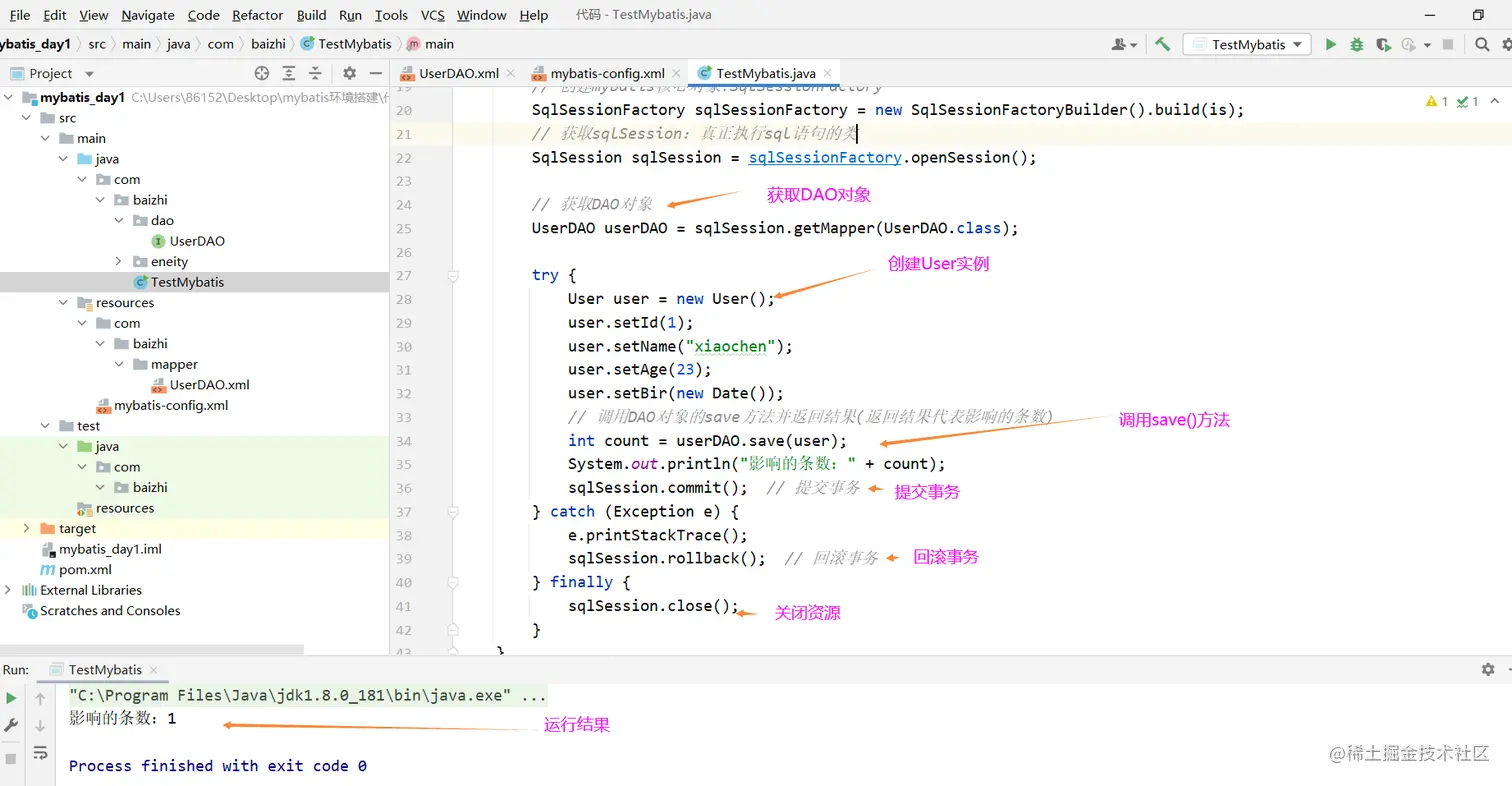Fold the try block at line 27
1512x786 pixels.
tap(453, 275)
